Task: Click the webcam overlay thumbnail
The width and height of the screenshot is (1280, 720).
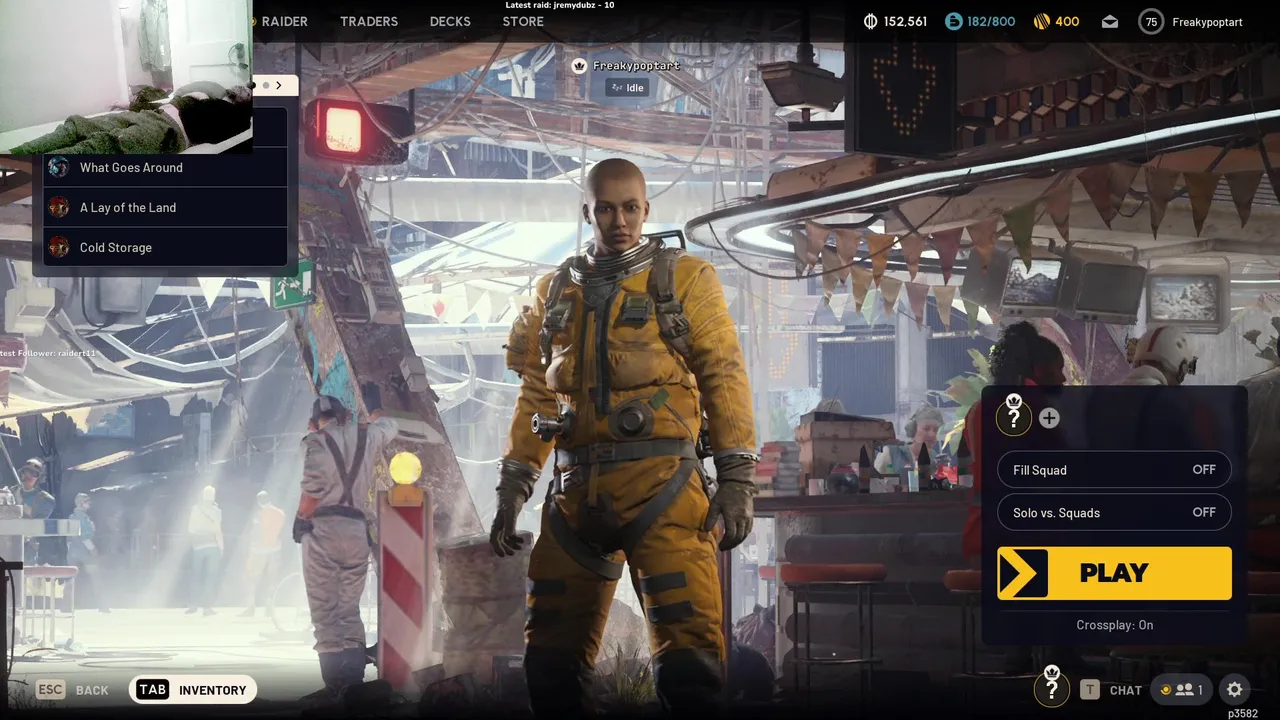Action: click(x=126, y=76)
